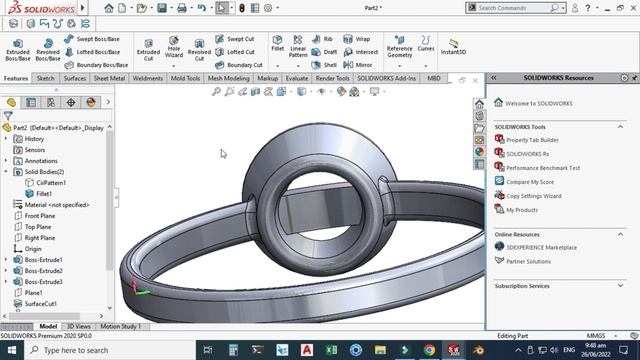The width and height of the screenshot is (640, 360).
Task: Open Performance Benchmark Test link
Action: pyautogui.click(x=543, y=168)
